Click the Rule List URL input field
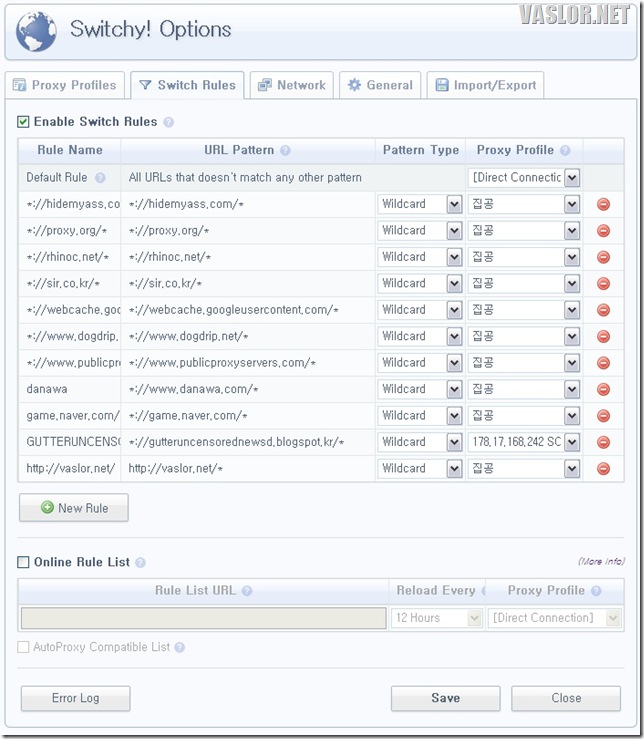Screen dimensions: 644x739 [203, 618]
